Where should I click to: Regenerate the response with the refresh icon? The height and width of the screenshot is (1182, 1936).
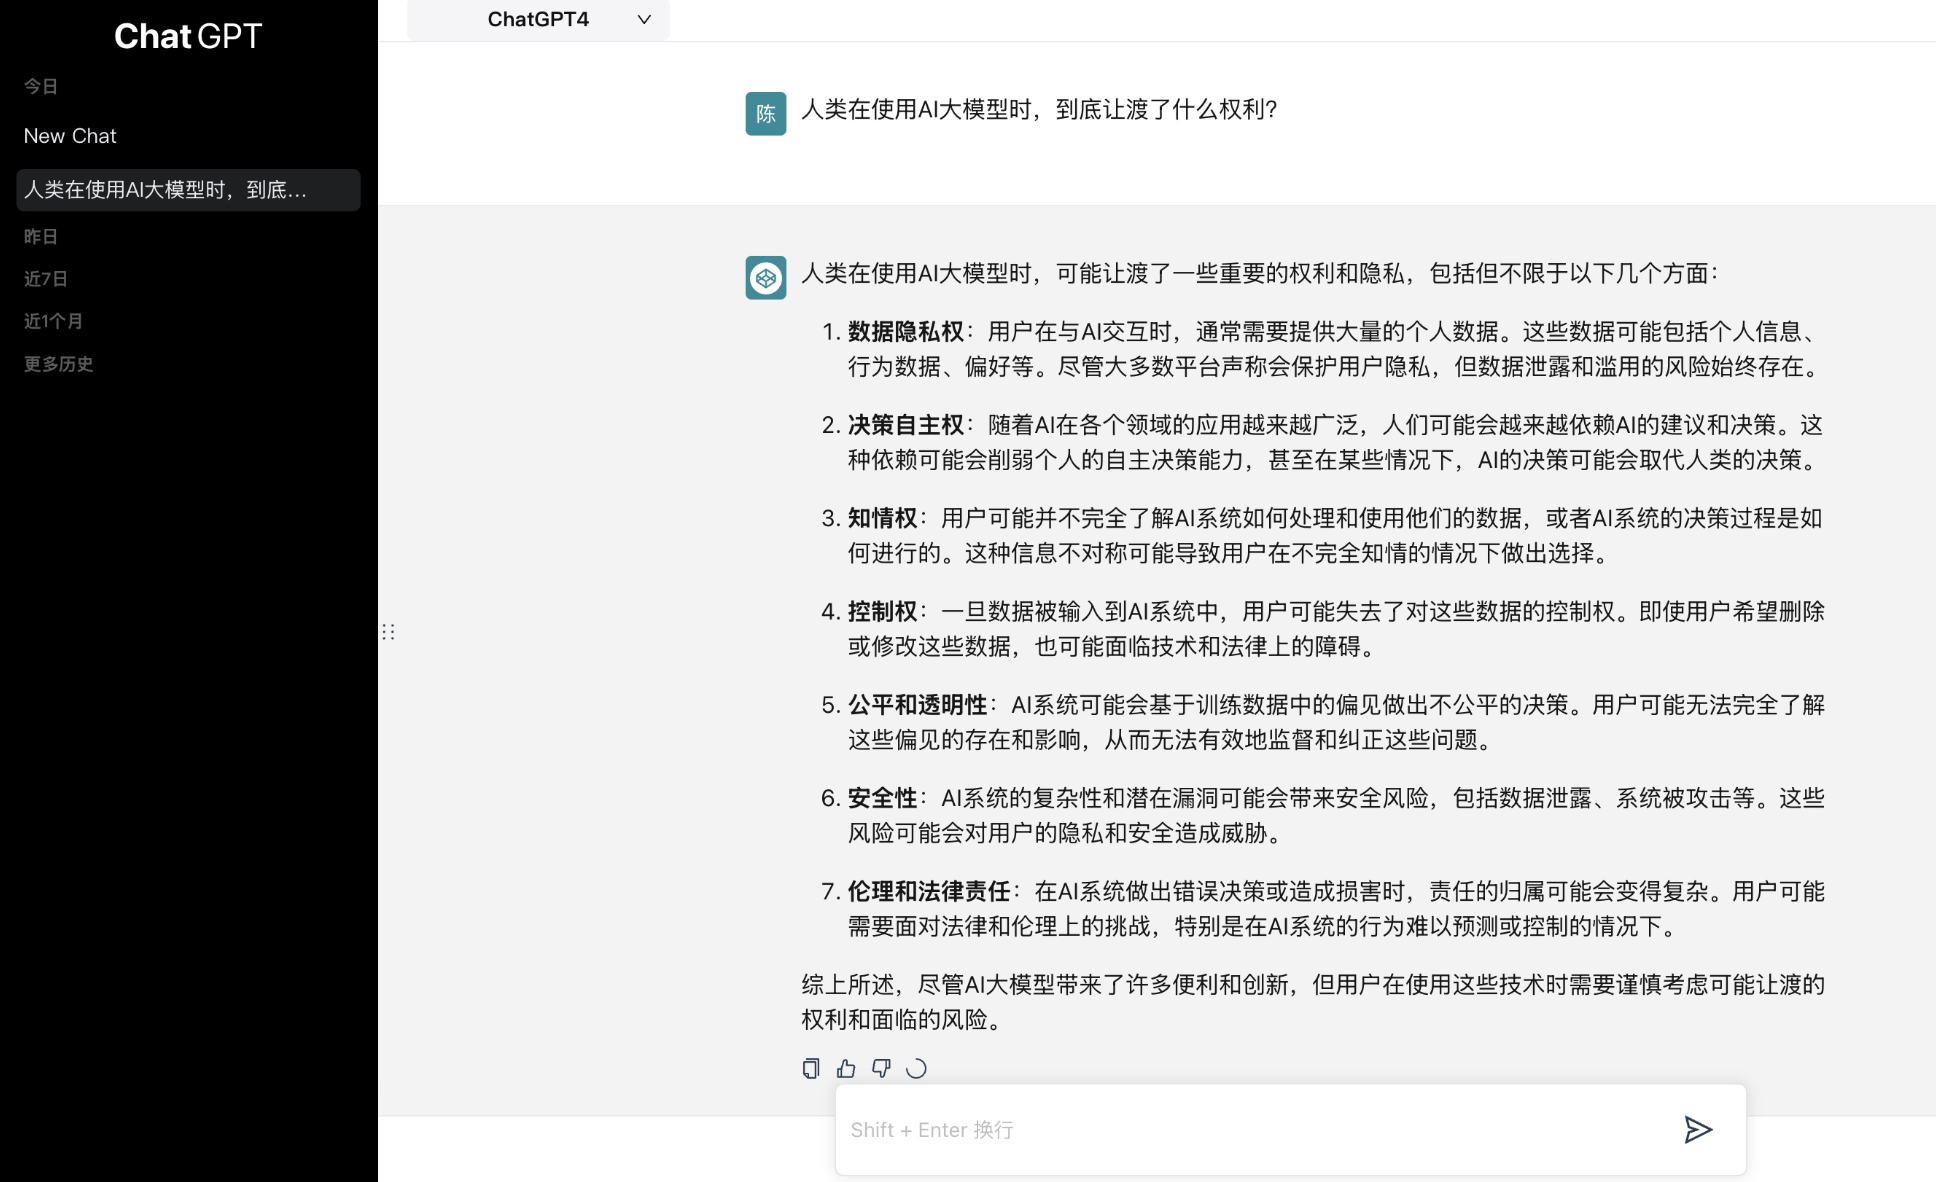pos(916,1068)
